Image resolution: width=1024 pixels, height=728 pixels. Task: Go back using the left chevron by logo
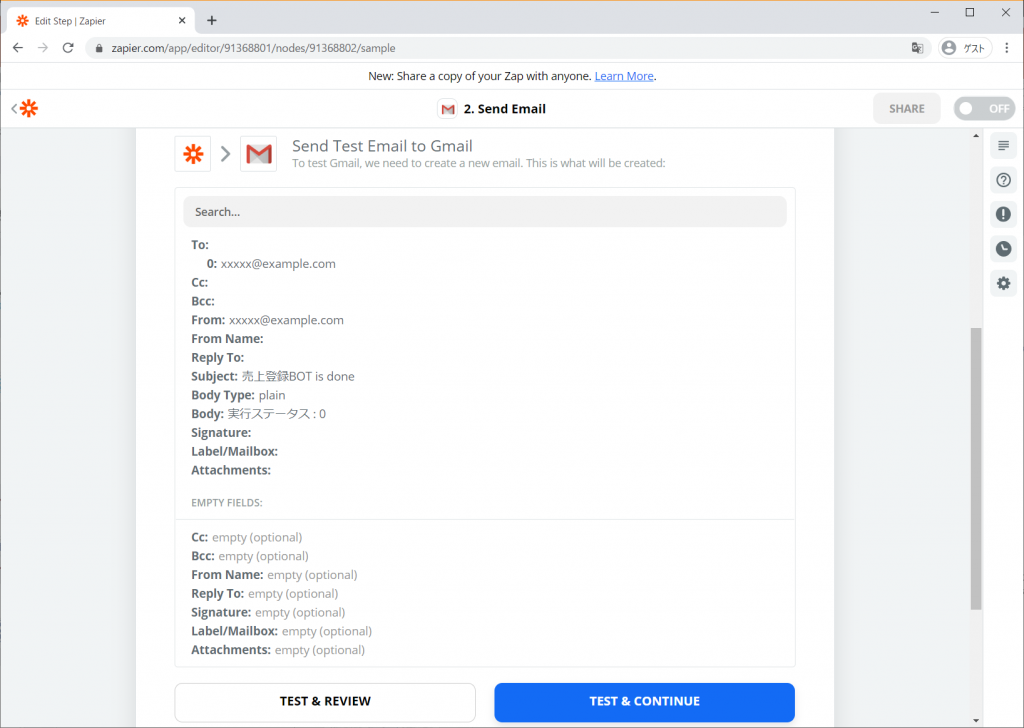pos(14,108)
